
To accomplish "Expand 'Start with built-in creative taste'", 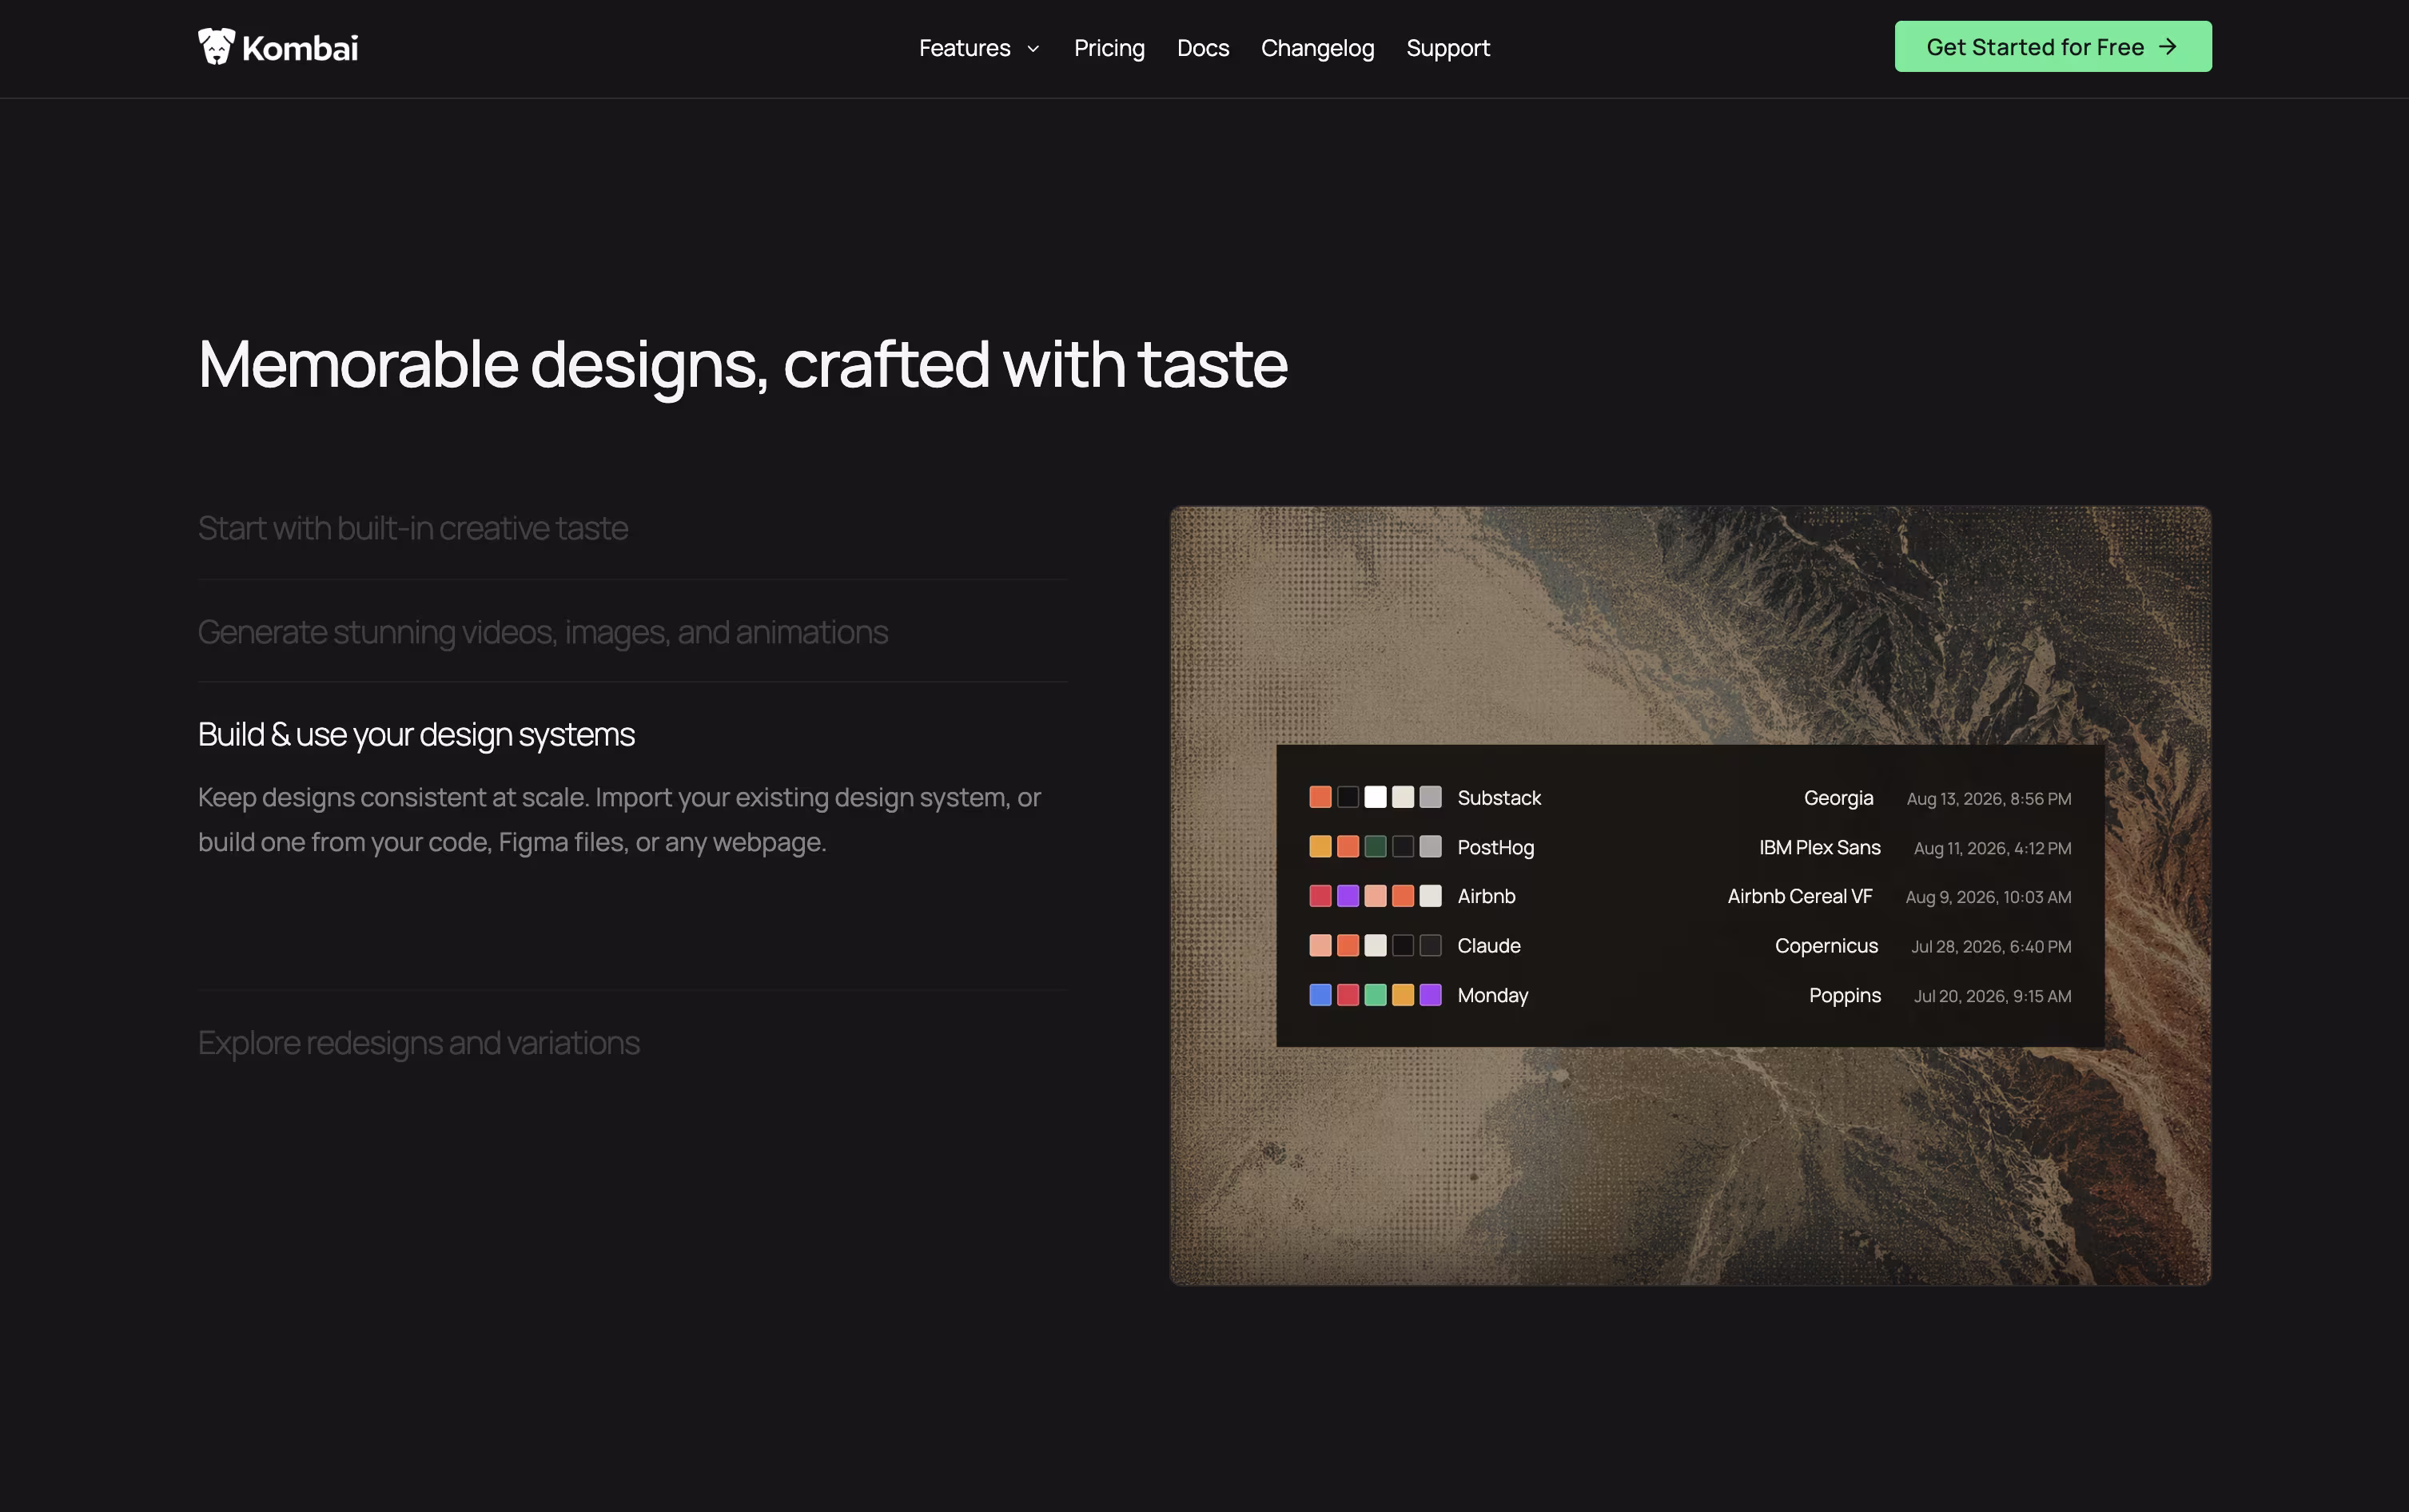I will pyautogui.click(x=413, y=528).
